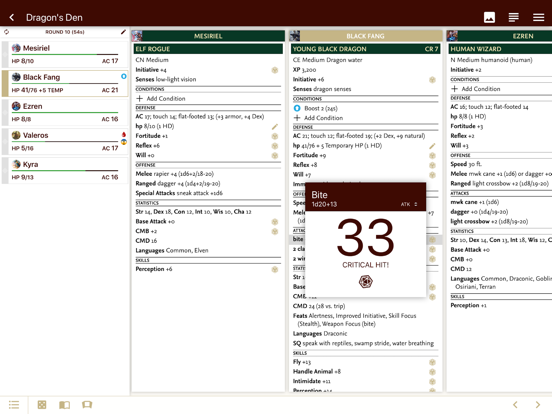Open the MESIRIEL column header
552x414 pixels.
pos(208,36)
